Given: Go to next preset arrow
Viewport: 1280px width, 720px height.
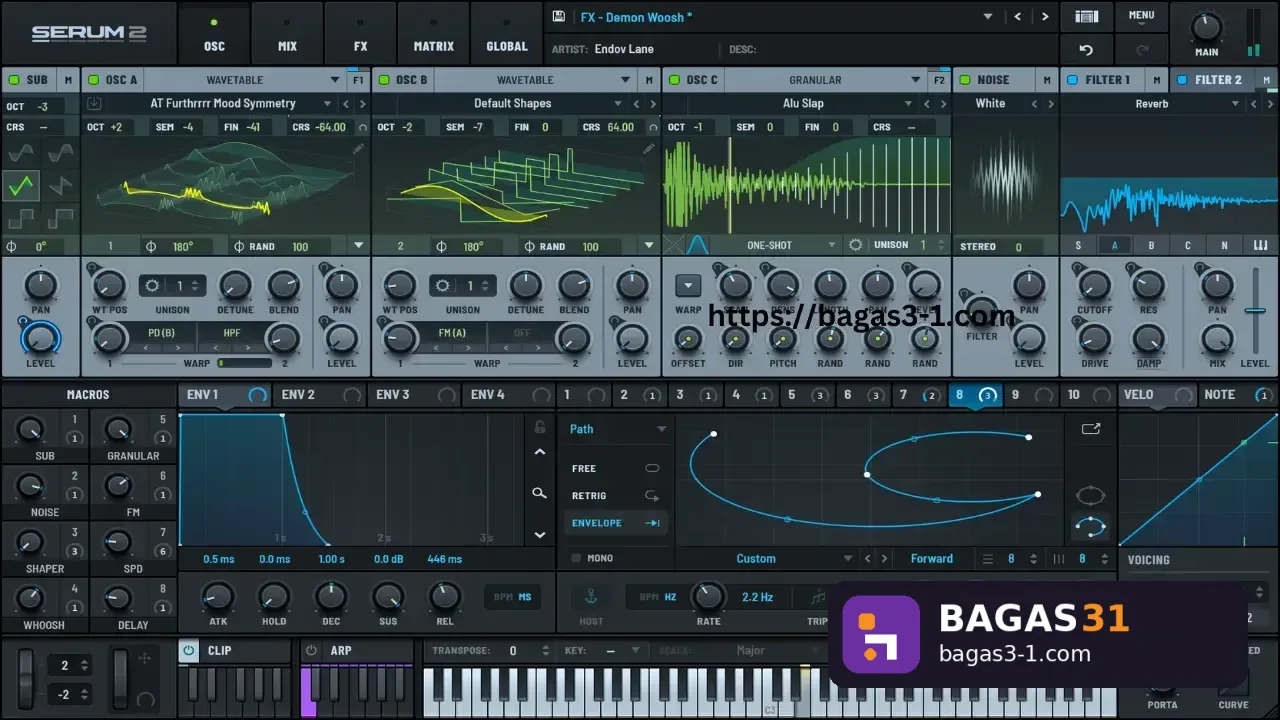Looking at the screenshot, I should click(1045, 17).
